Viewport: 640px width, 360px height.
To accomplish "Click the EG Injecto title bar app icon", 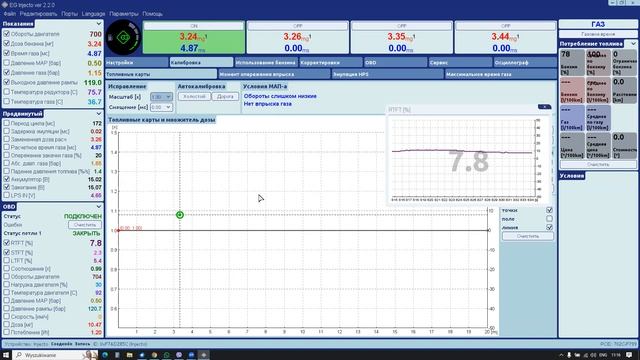I will coord(4,4).
